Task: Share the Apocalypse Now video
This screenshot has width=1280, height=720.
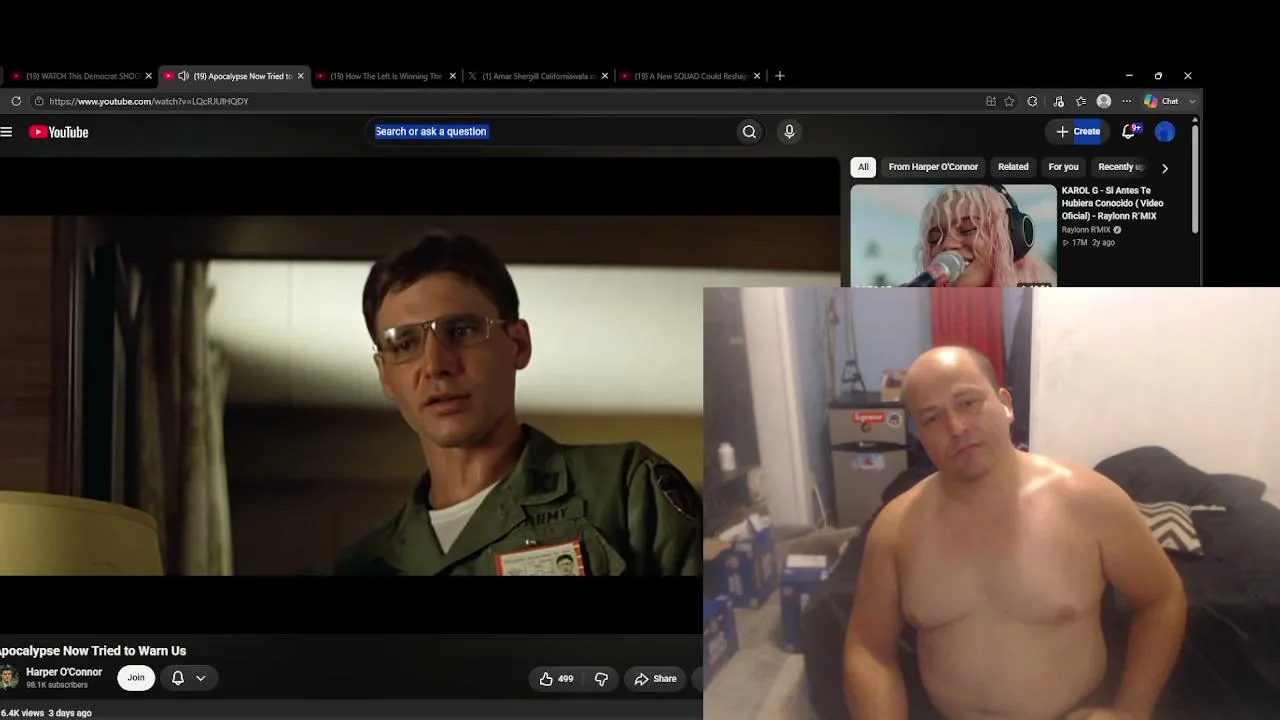Action: click(x=656, y=679)
